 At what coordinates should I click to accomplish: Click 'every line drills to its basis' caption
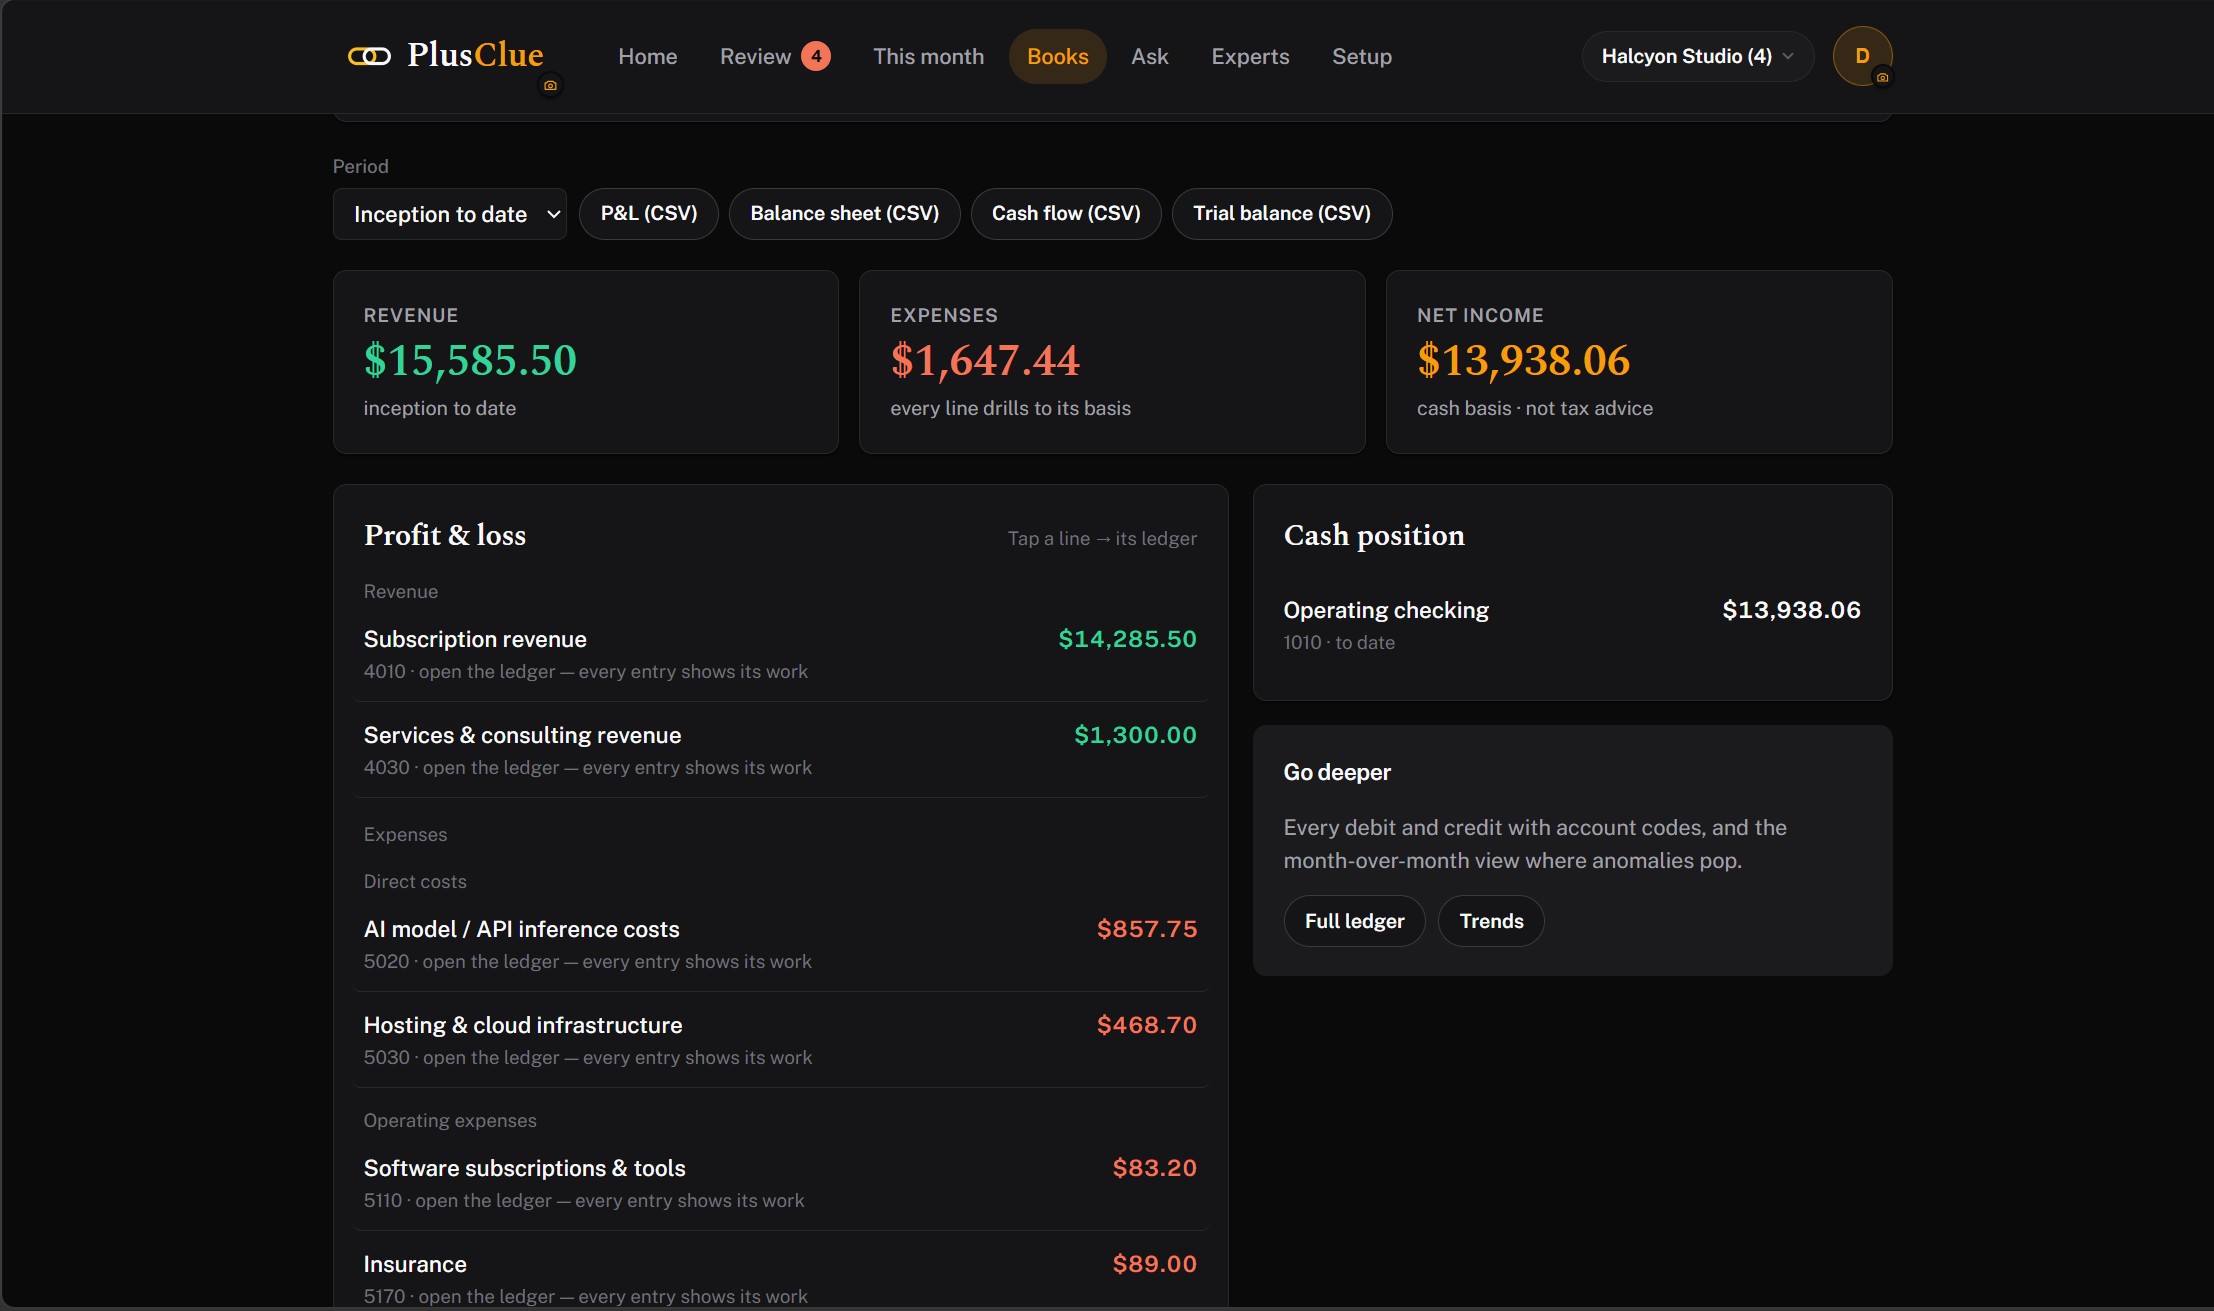1011,408
